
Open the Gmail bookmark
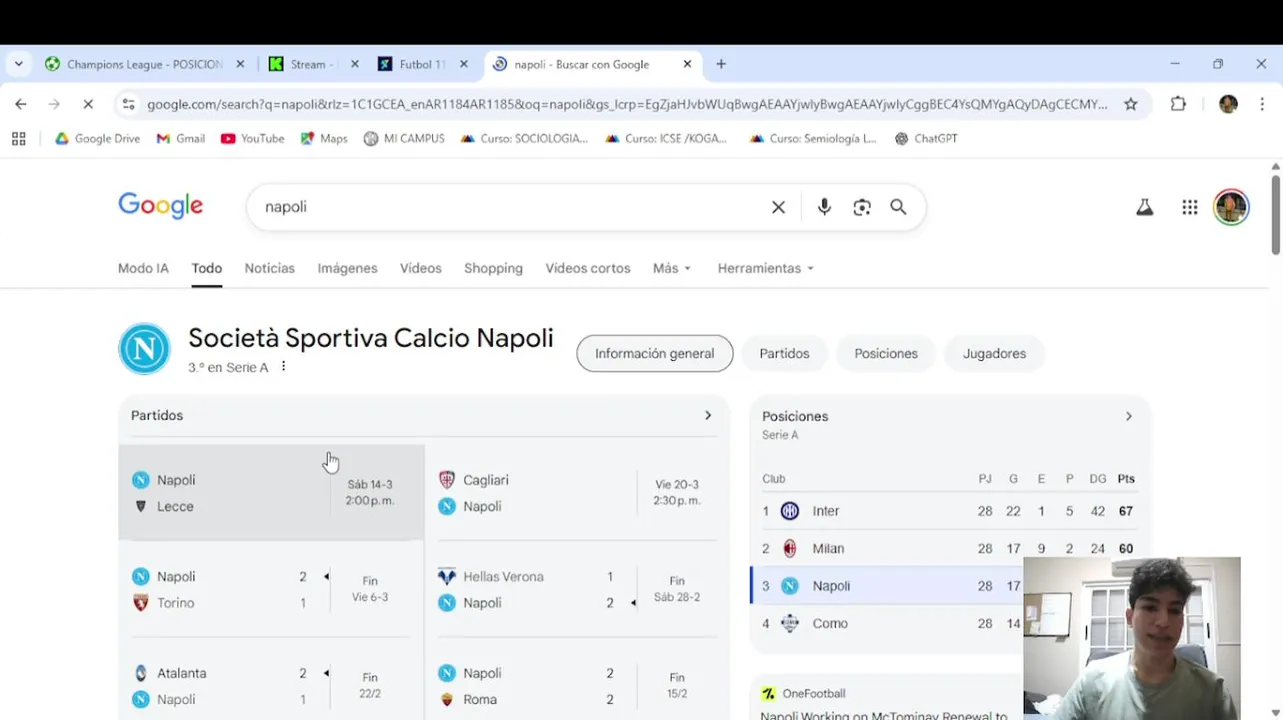181,139
